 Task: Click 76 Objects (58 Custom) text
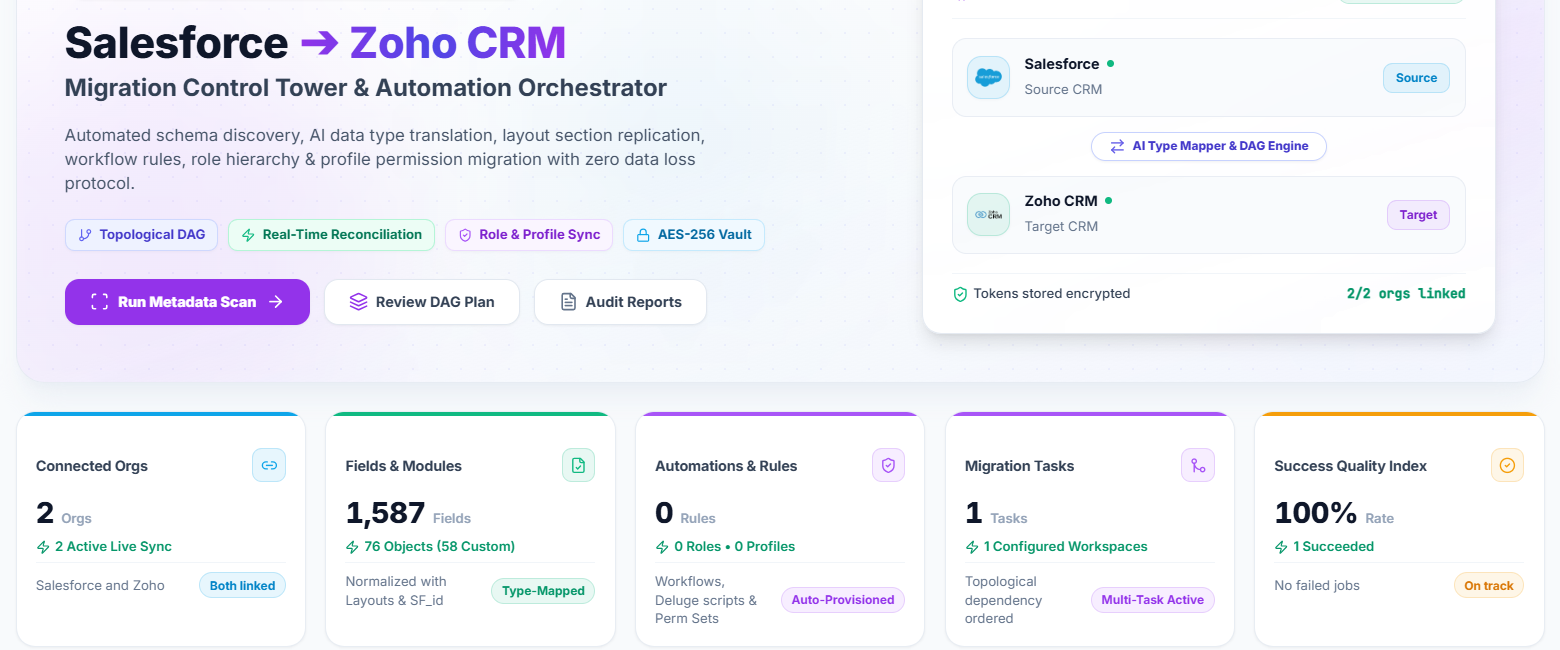439,547
